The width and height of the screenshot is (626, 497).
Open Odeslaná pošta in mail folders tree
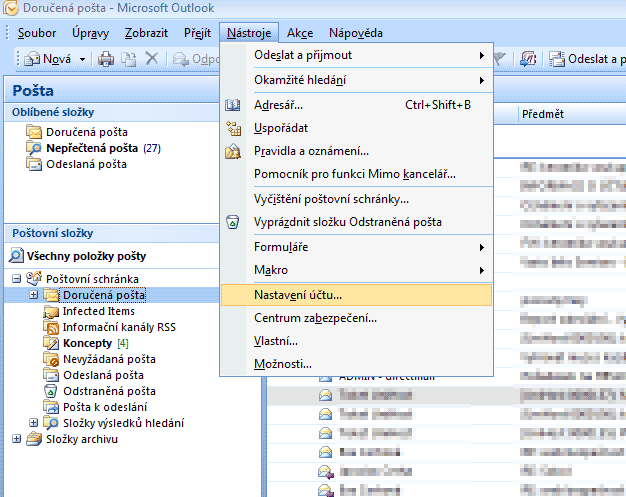click(x=103, y=375)
